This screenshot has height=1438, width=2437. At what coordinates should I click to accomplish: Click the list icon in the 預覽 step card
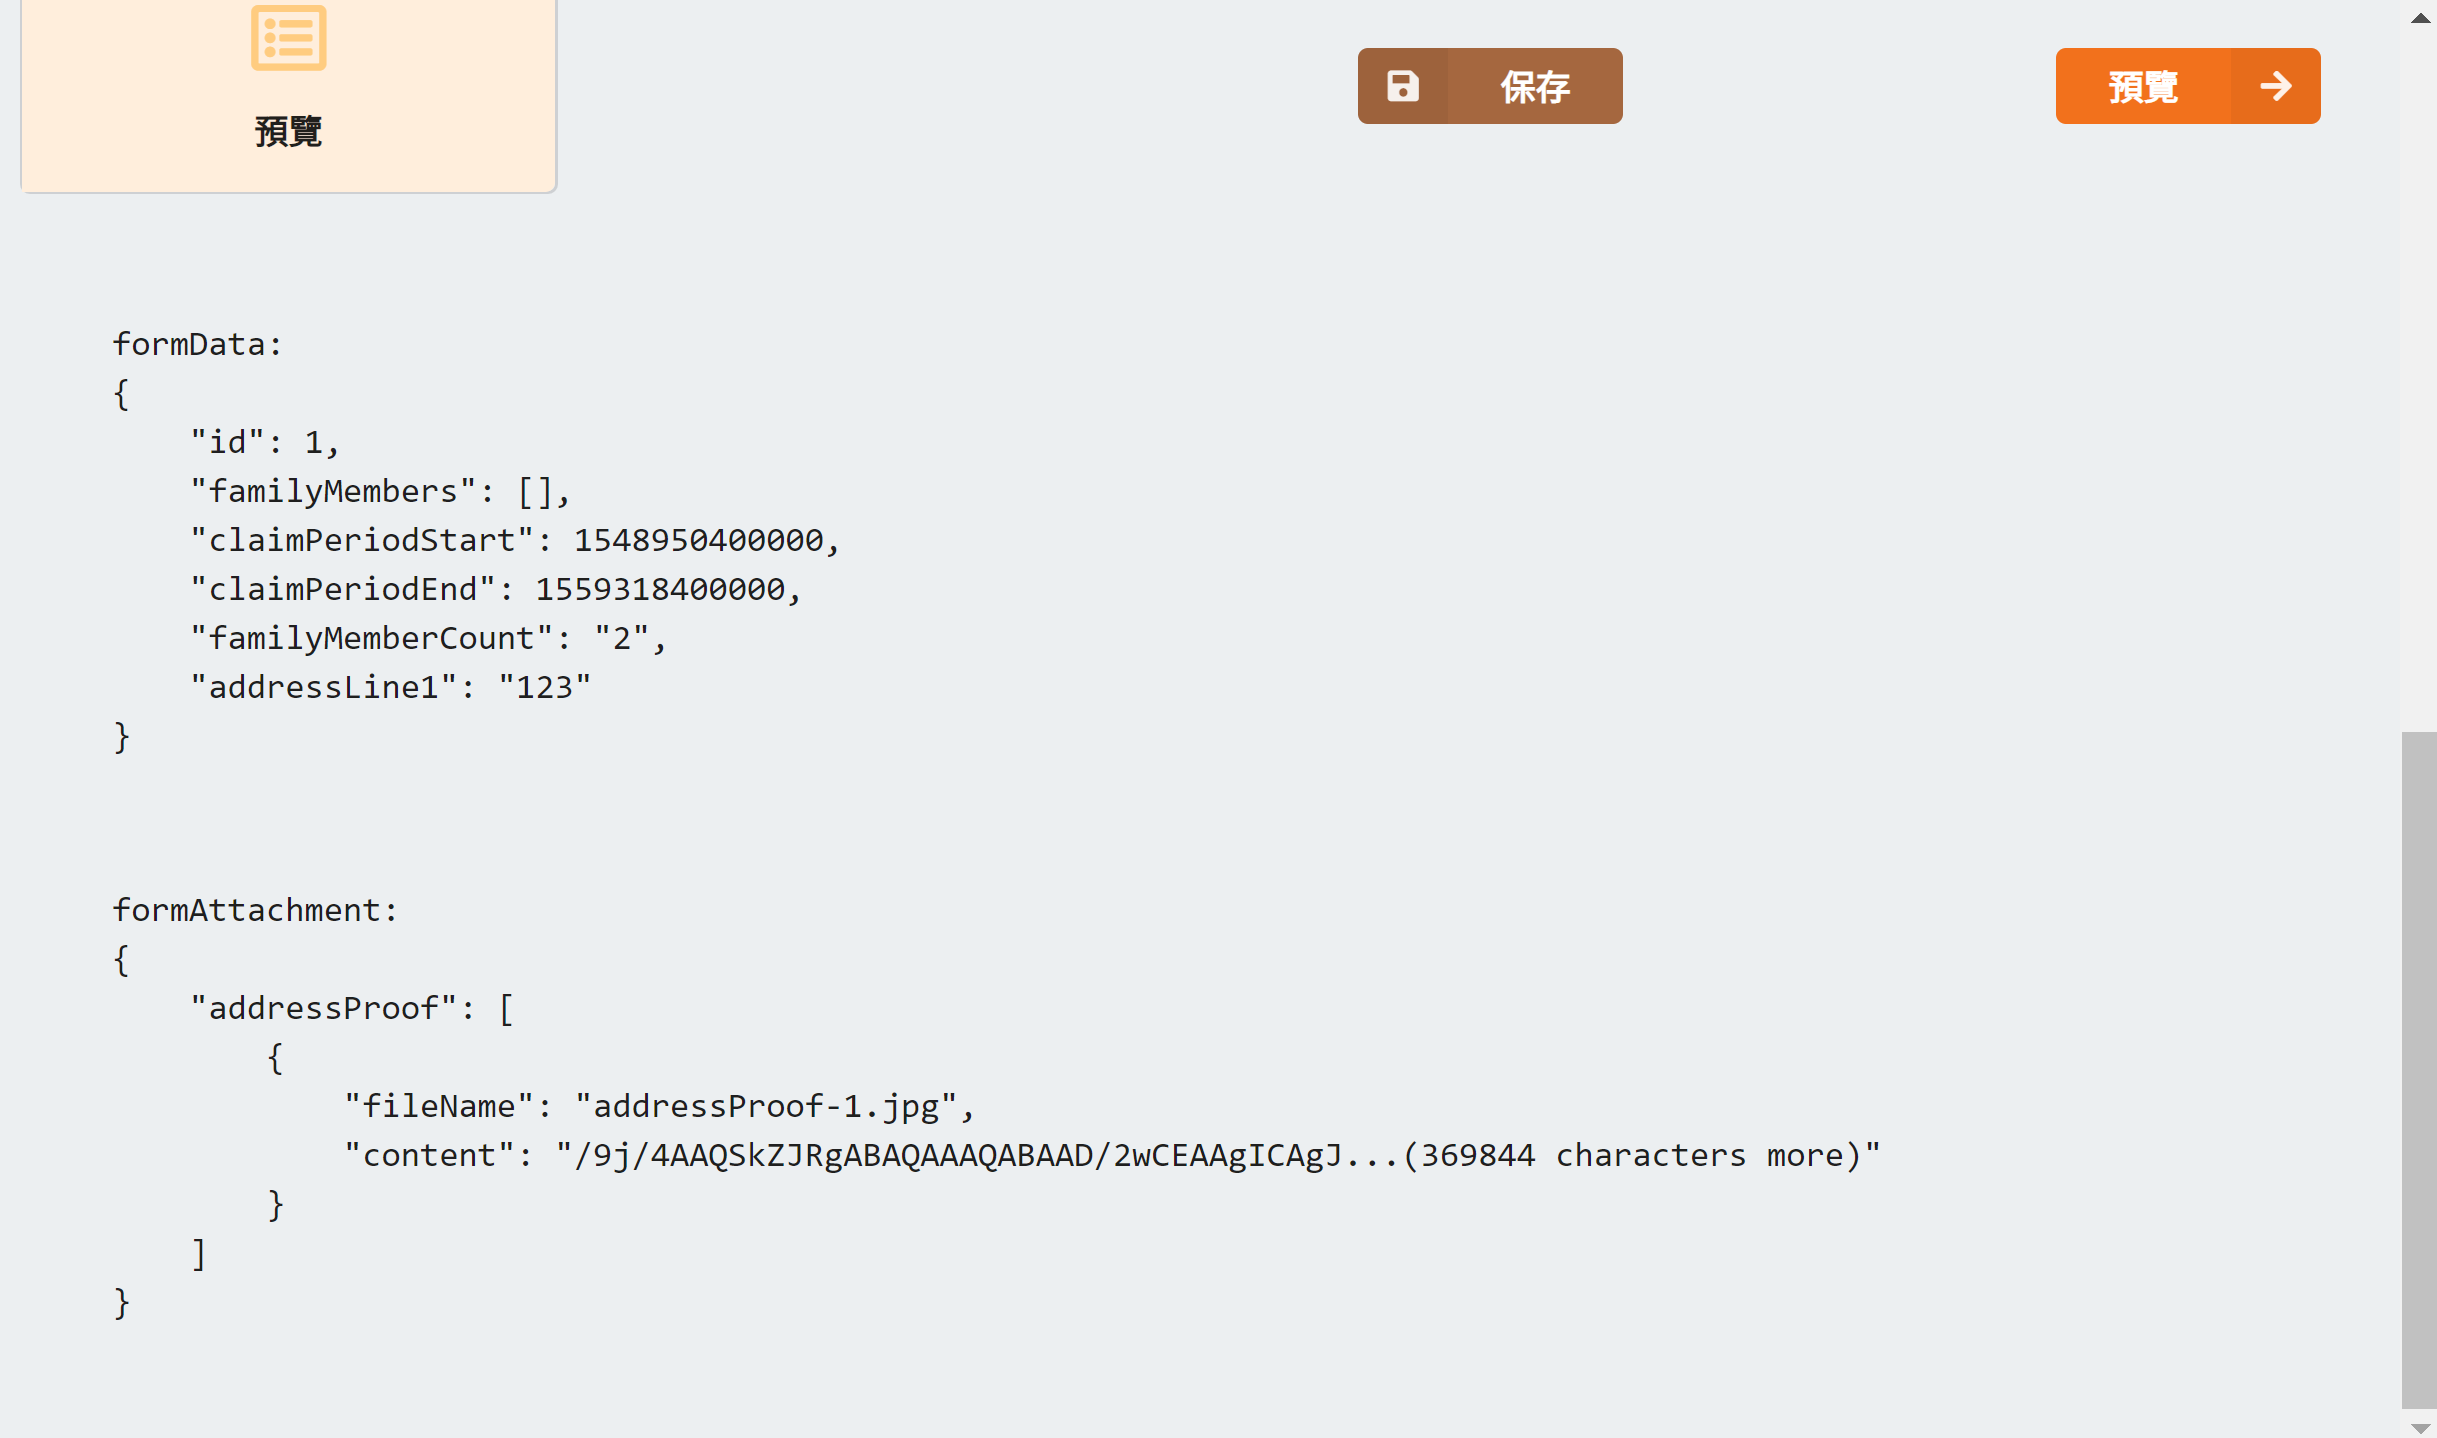288,38
